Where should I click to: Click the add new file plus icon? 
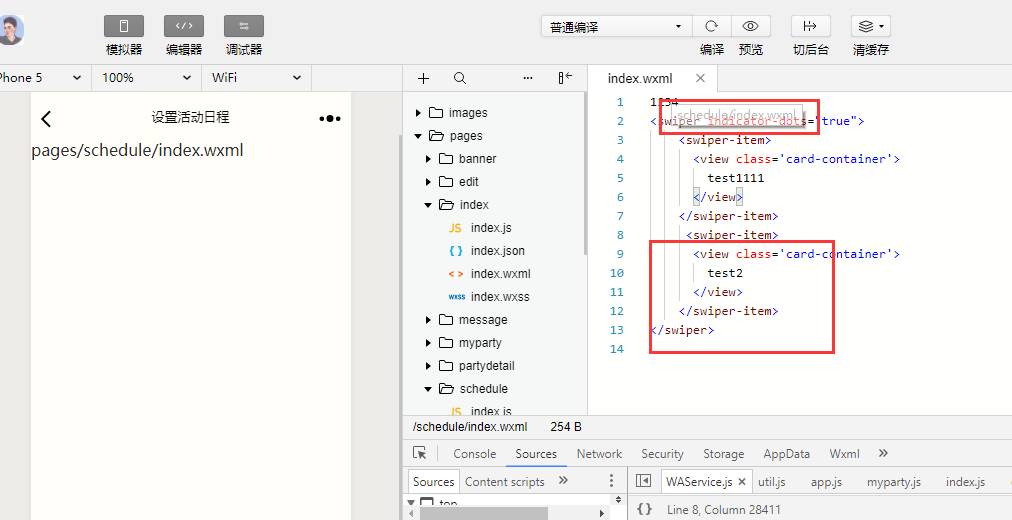click(423, 78)
